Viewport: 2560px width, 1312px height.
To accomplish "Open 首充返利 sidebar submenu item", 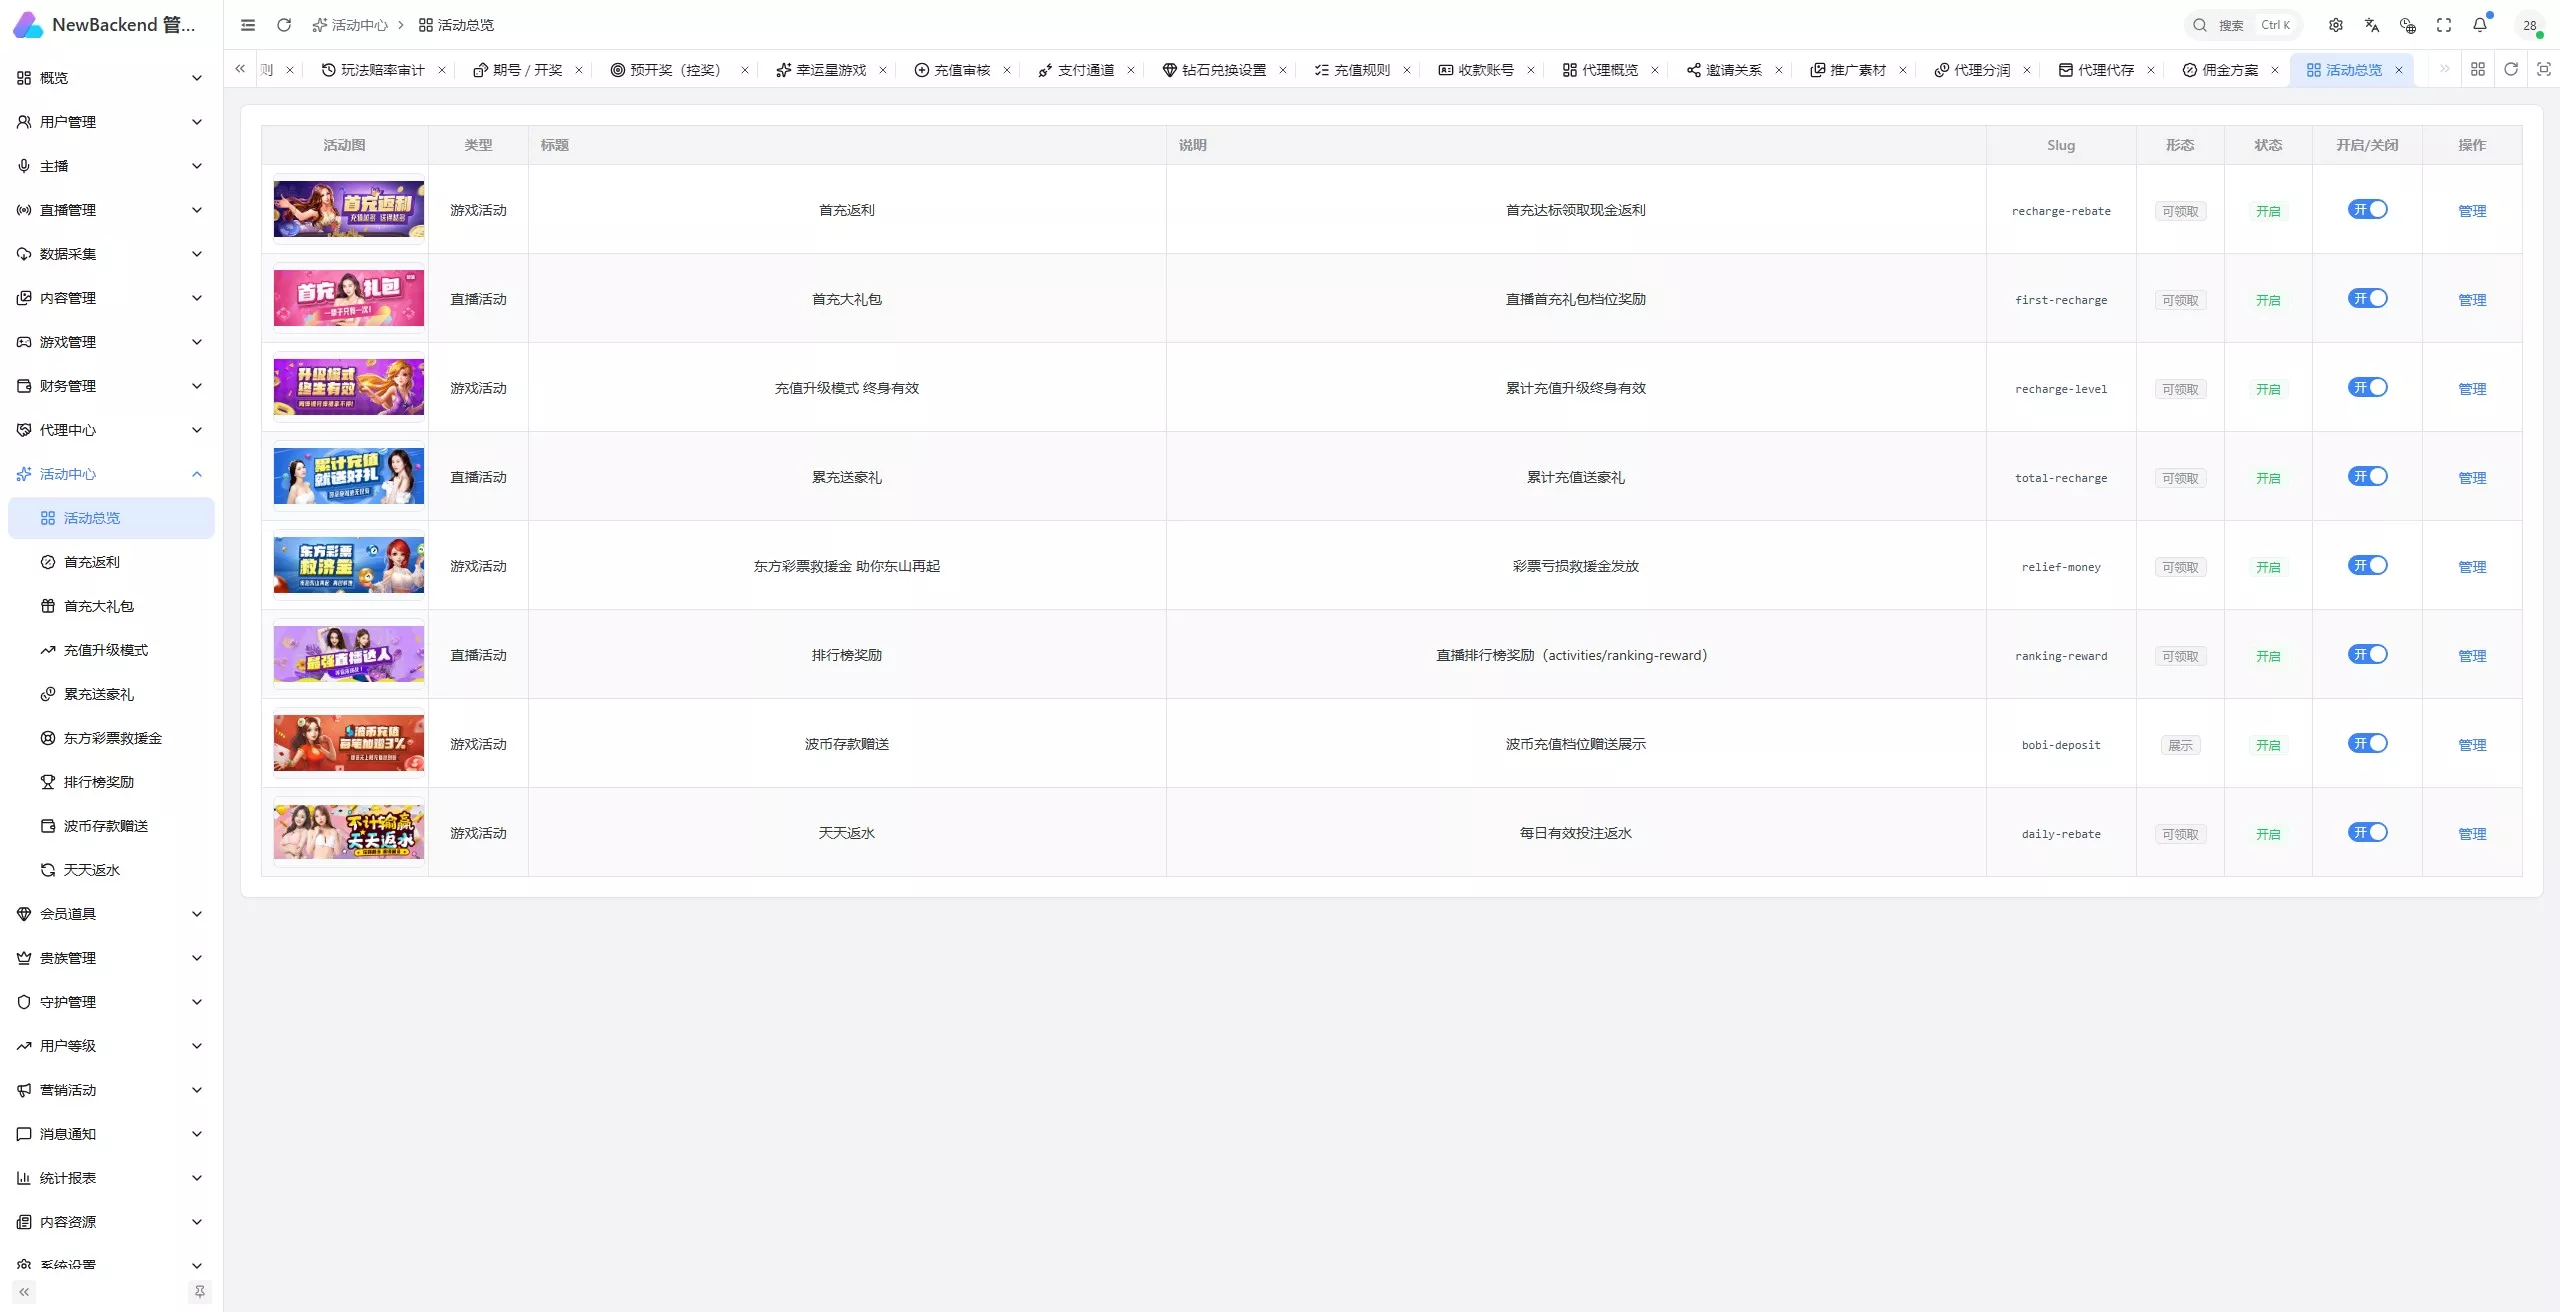I will click(x=111, y=562).
